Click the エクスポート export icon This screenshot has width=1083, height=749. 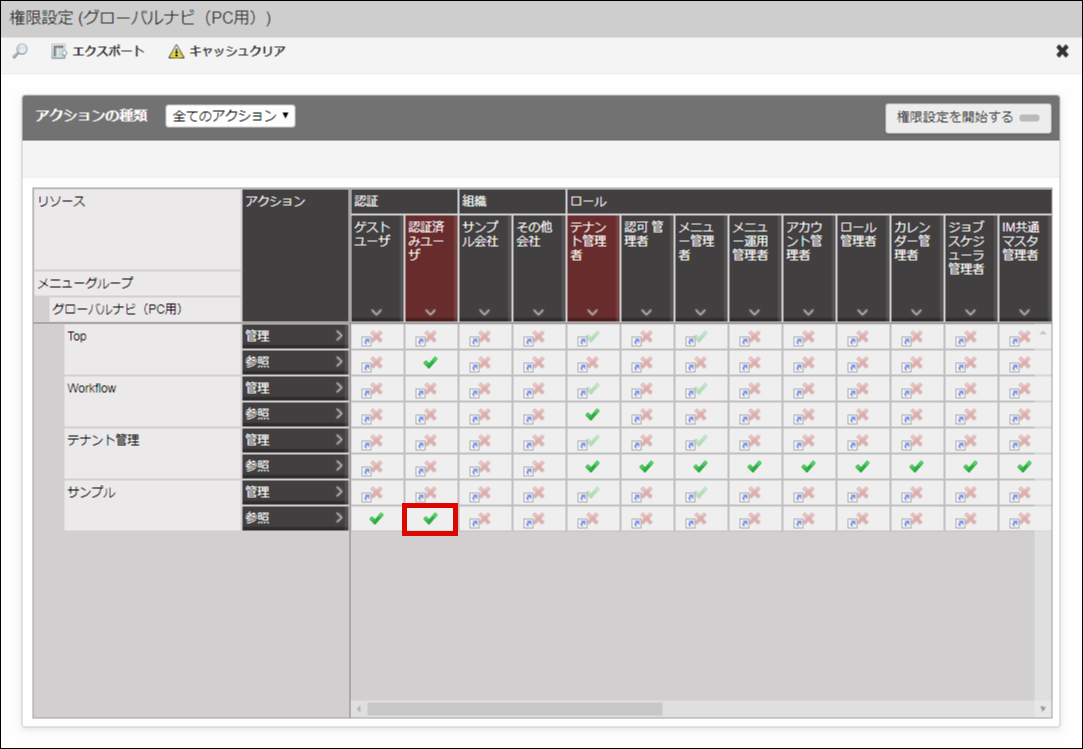coord(59,52)
